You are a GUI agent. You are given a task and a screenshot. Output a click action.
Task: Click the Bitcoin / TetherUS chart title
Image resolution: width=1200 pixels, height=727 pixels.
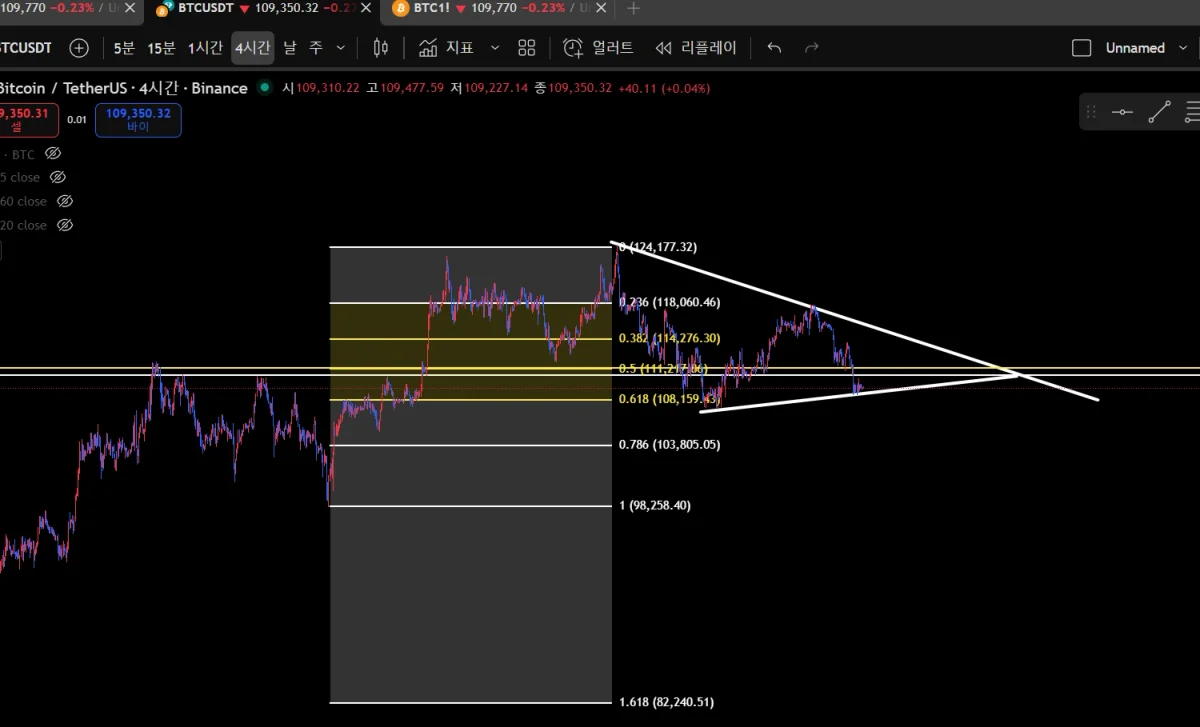point(124,88)
